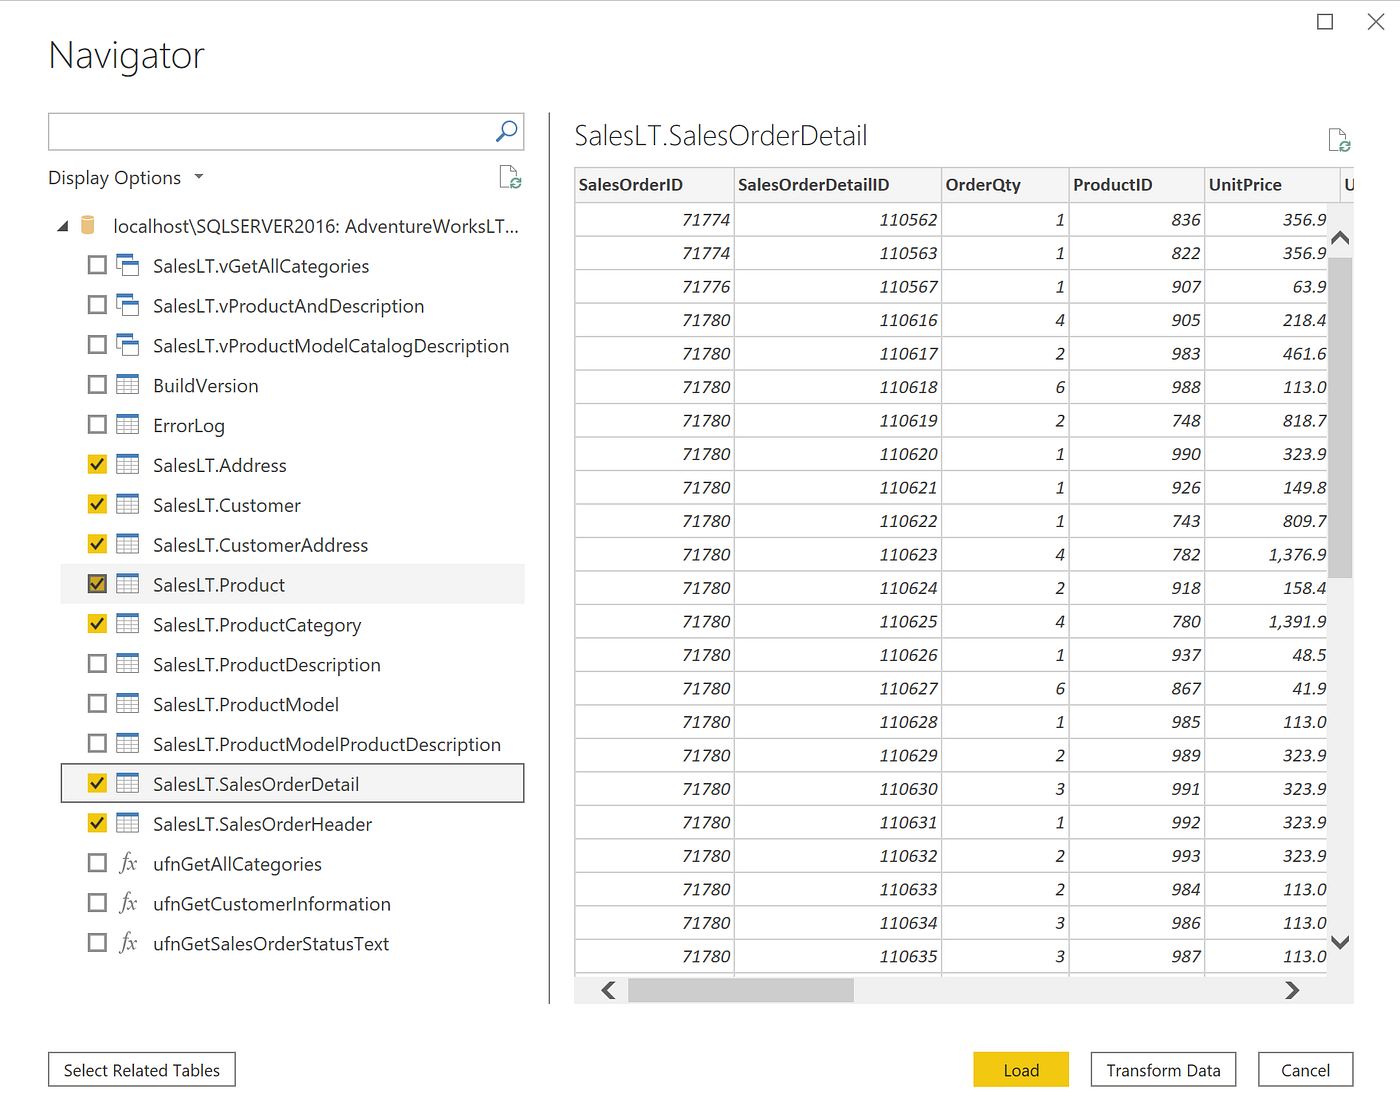Viewport: 1400px width, 1110px height.
Task: Click preview scroll up arrow
Action: 1340,238
